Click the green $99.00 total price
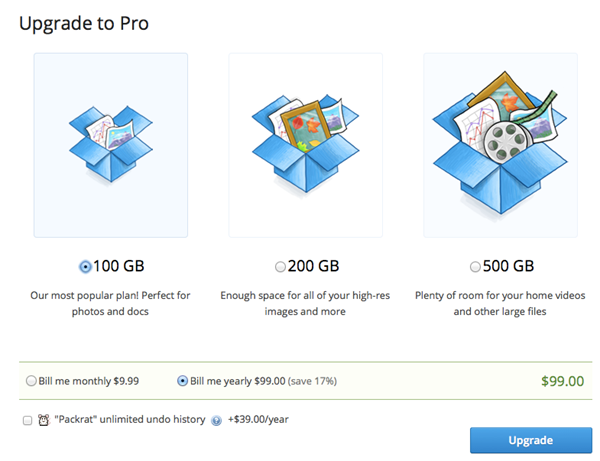 point(561,381)
